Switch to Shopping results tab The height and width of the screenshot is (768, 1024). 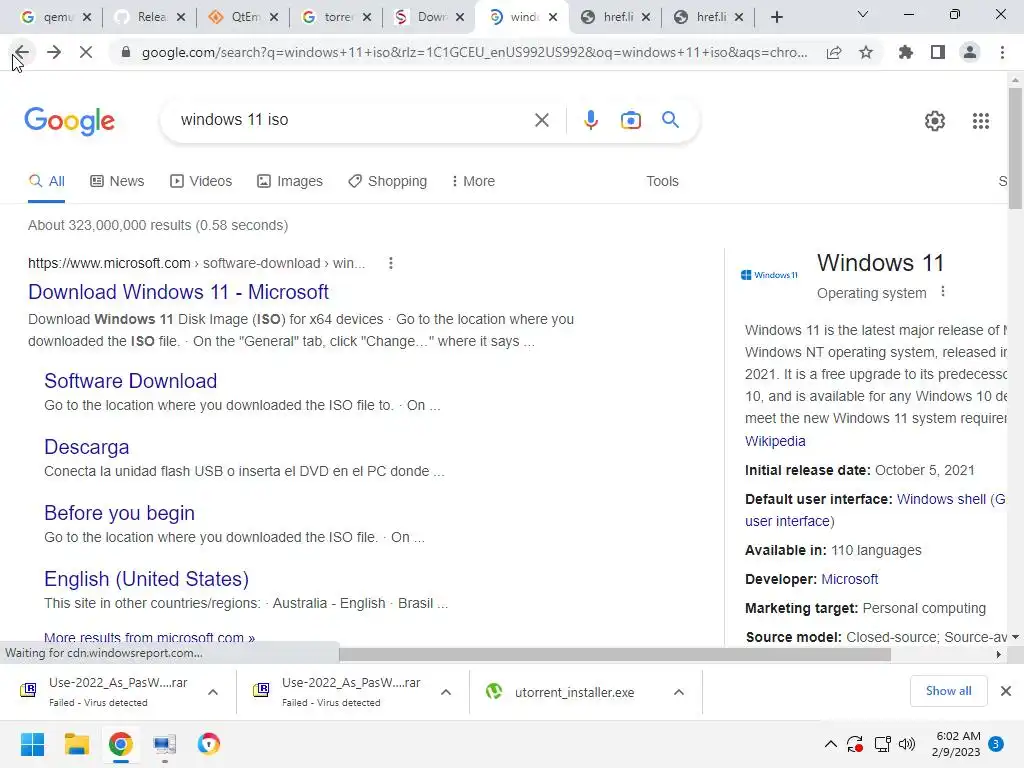pyautogui.click(x=388, y=181)
